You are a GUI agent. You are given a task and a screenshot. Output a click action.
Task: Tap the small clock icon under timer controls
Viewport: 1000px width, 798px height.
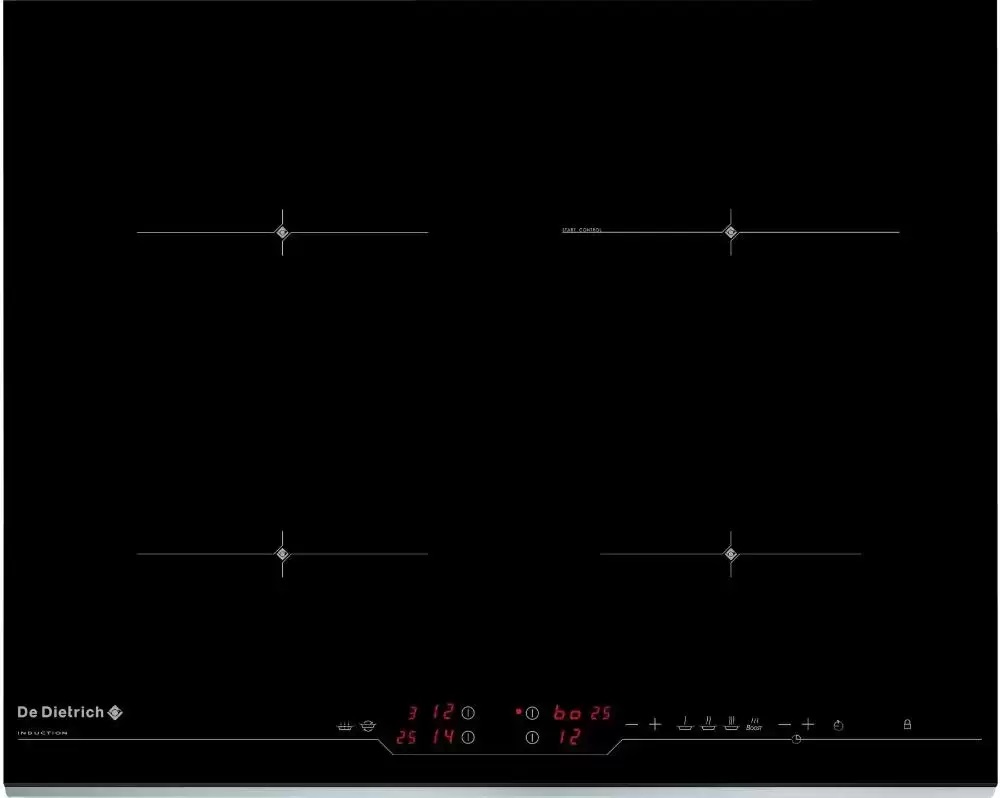tap(796, 739)
